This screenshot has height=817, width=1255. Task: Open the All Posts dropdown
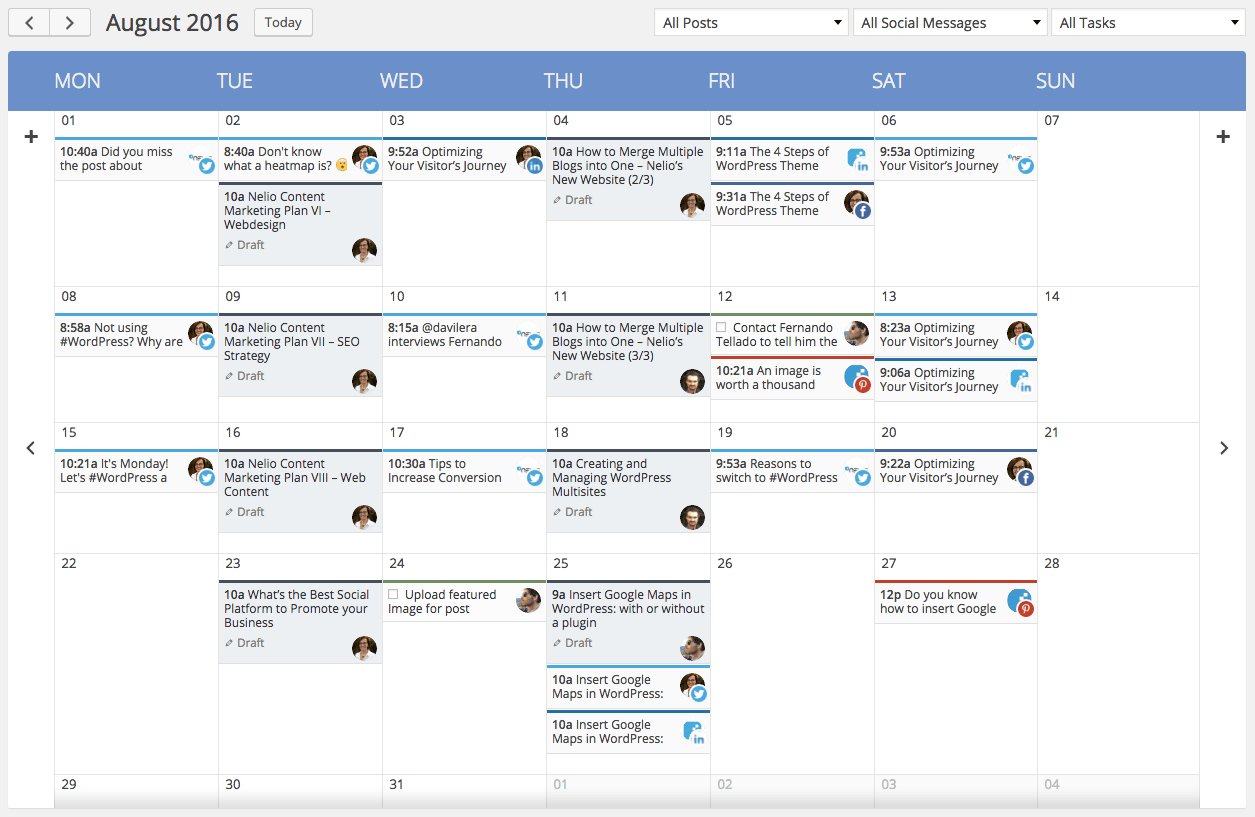tap(752, 23)
